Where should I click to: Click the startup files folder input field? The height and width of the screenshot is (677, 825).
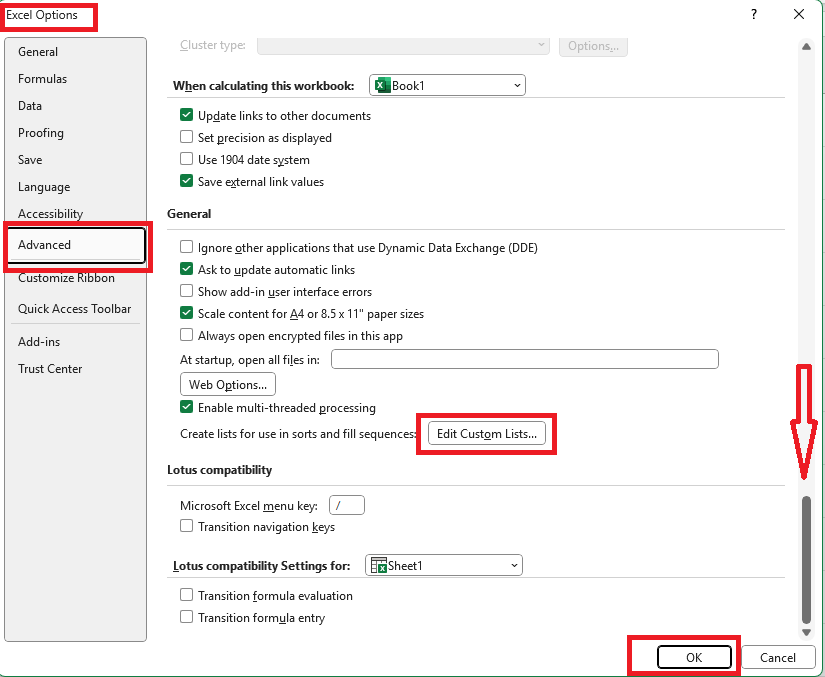[524, 359]
